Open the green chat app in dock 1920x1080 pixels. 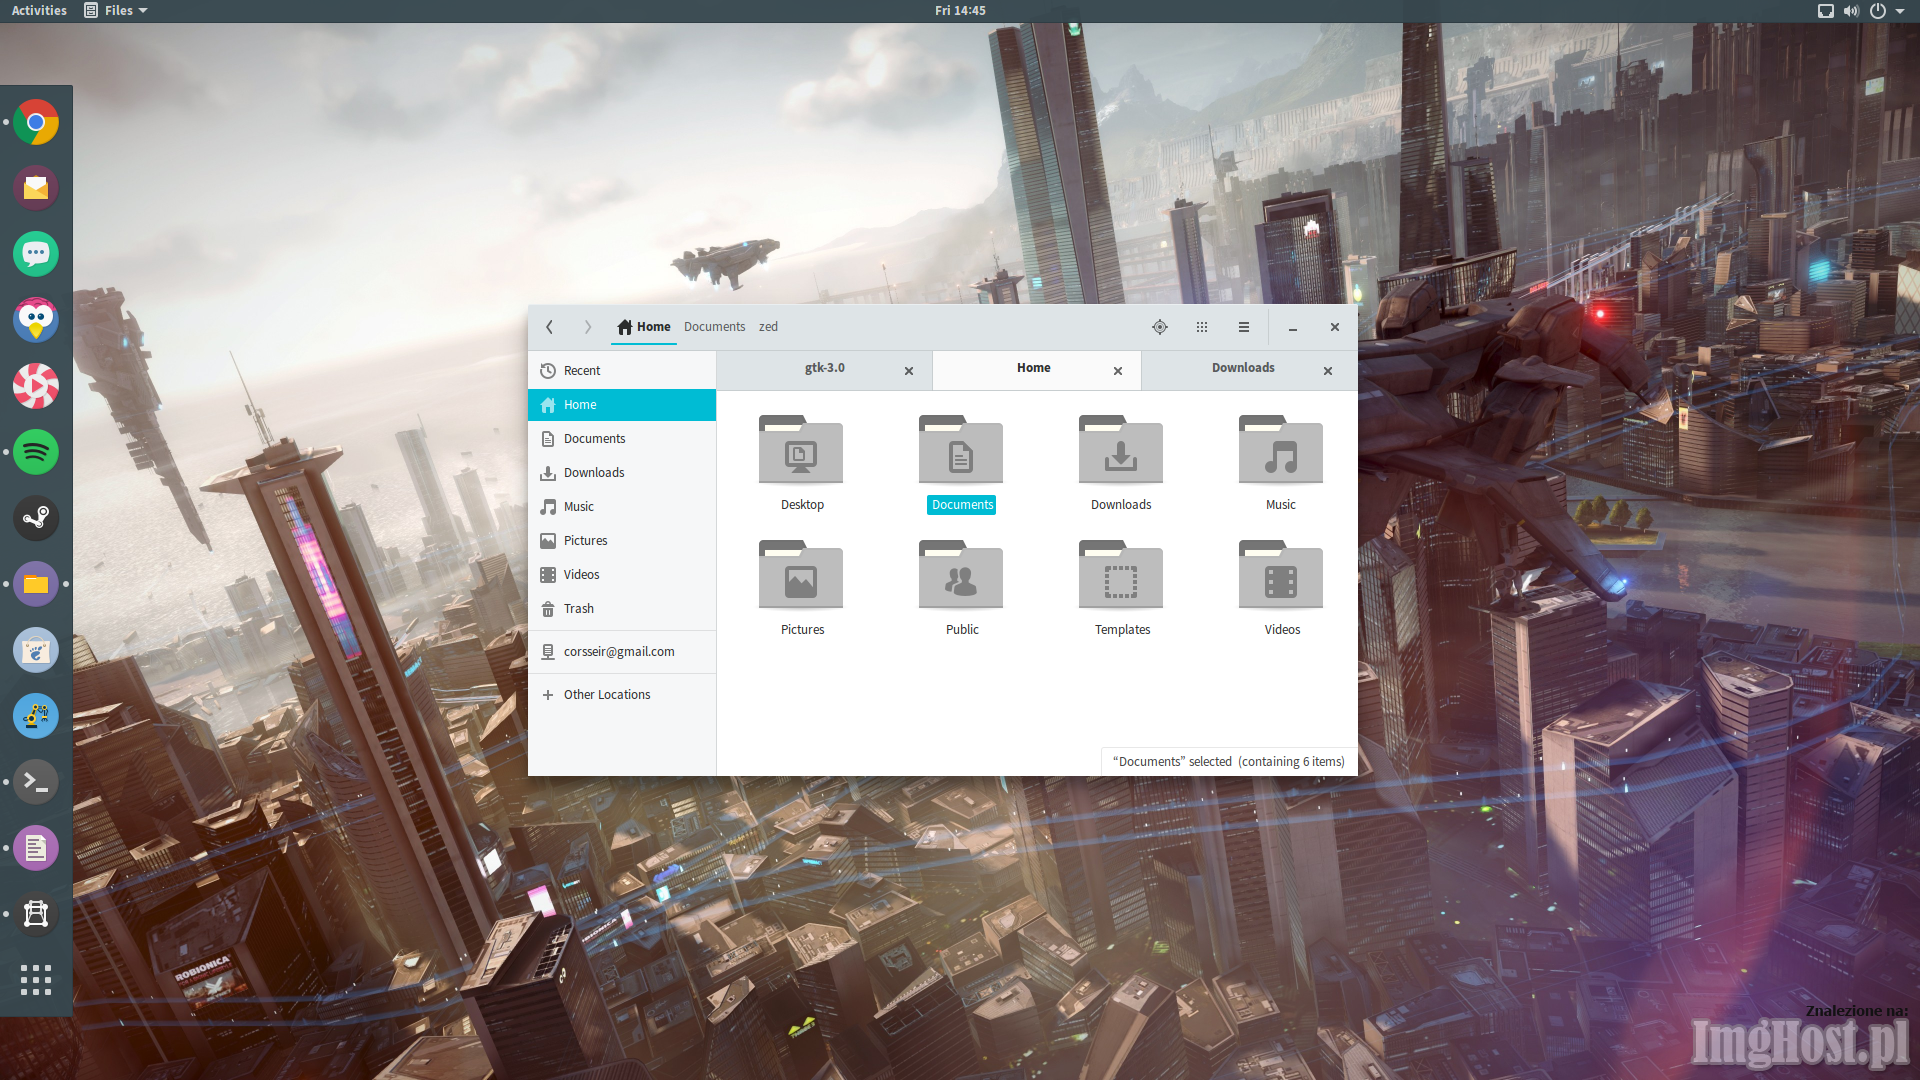tap(36, 254)
